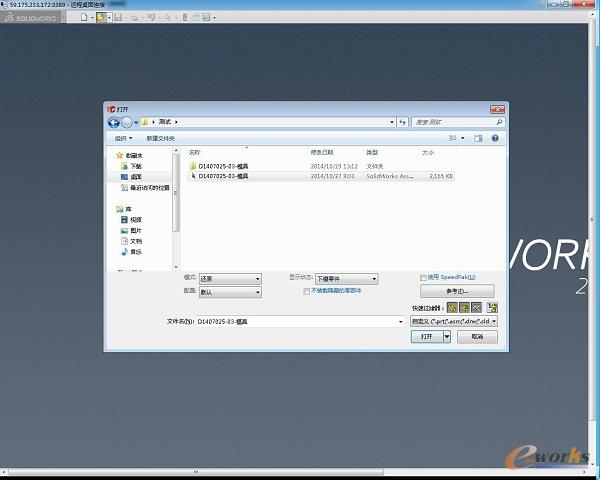
Task: Click the New document icon in SolidWorks toolbar
Action: (84, 18)
